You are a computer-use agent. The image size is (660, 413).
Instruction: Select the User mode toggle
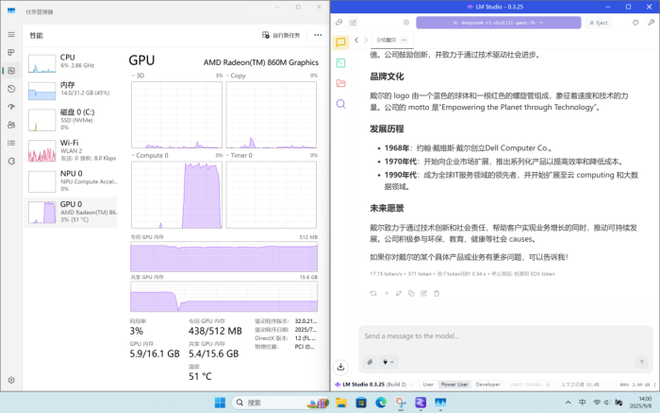[x=428, y=384]
